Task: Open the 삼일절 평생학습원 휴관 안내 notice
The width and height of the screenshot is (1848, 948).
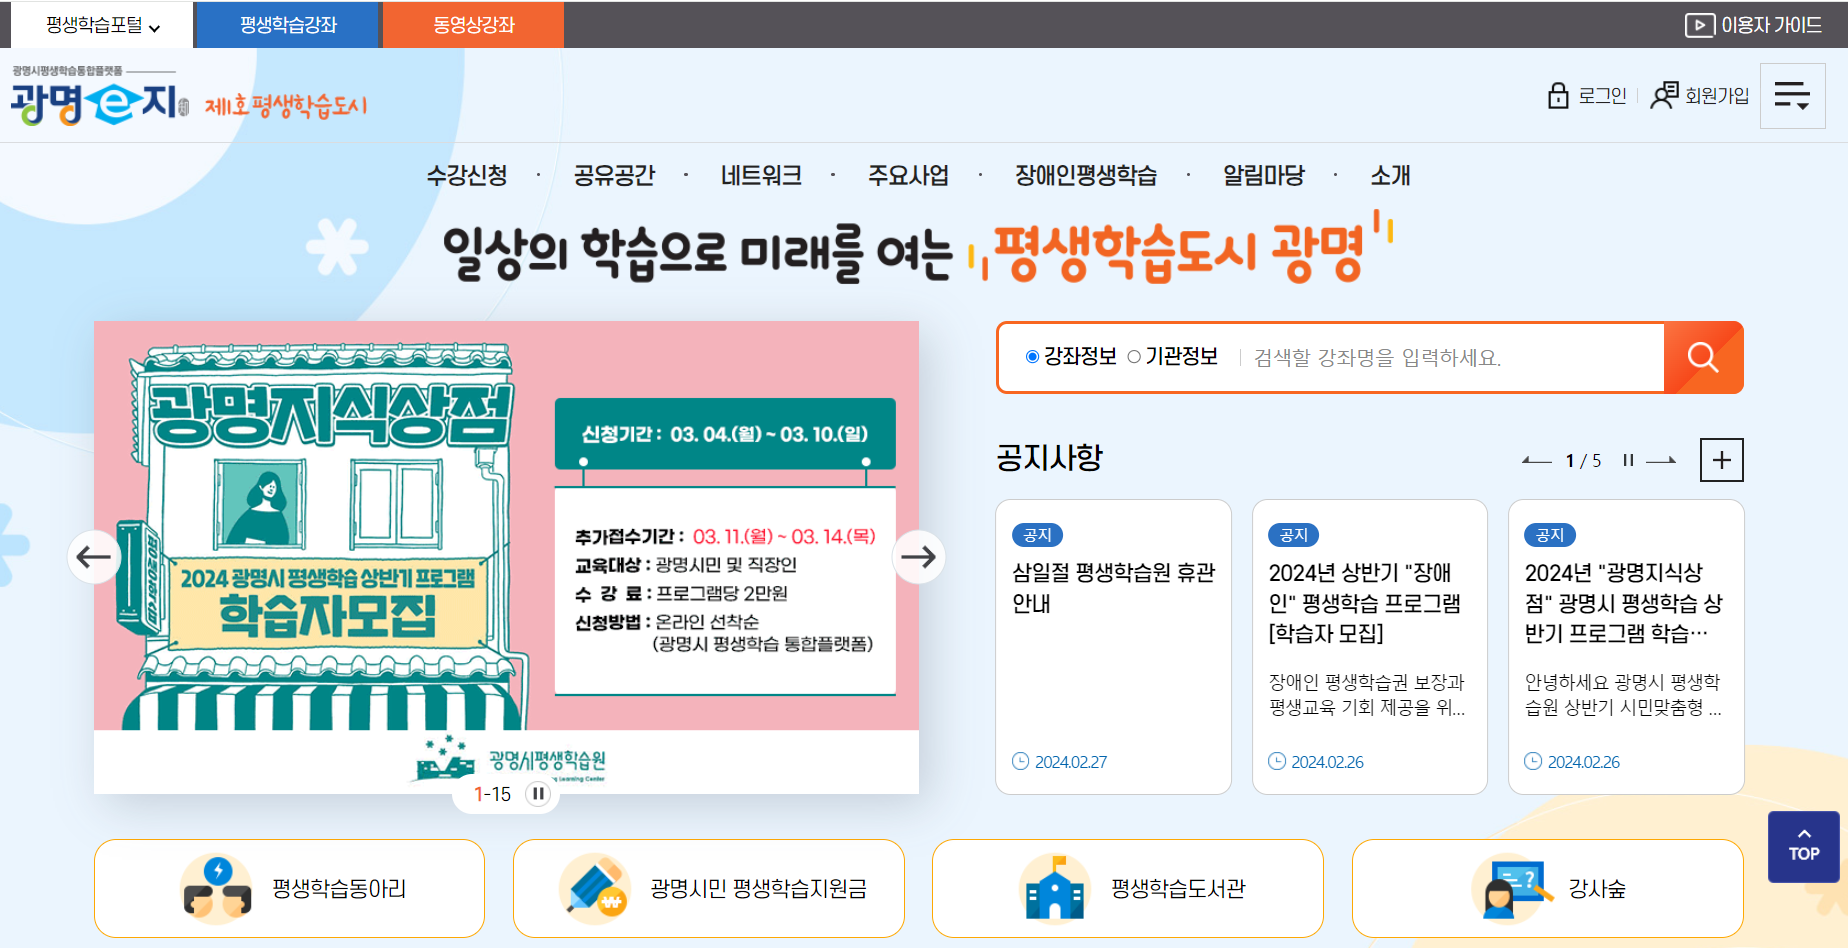Action: coord(1113,587)
